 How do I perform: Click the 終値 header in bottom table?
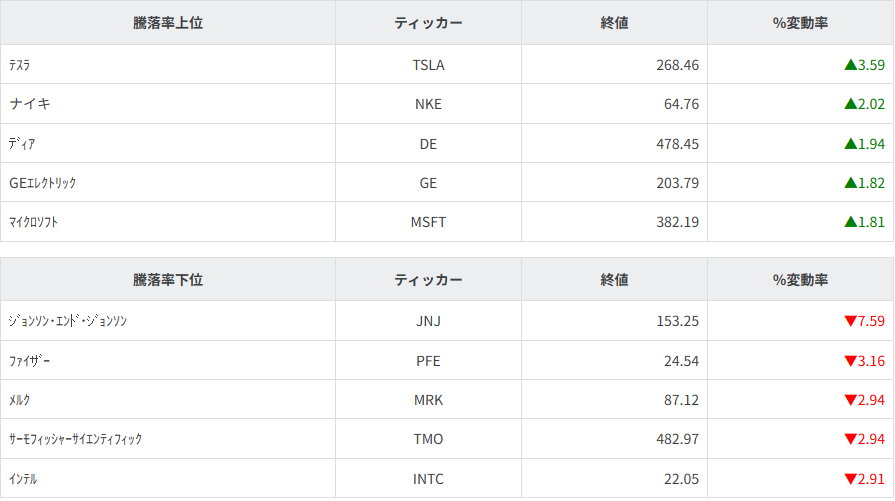(x=614, y=280)
